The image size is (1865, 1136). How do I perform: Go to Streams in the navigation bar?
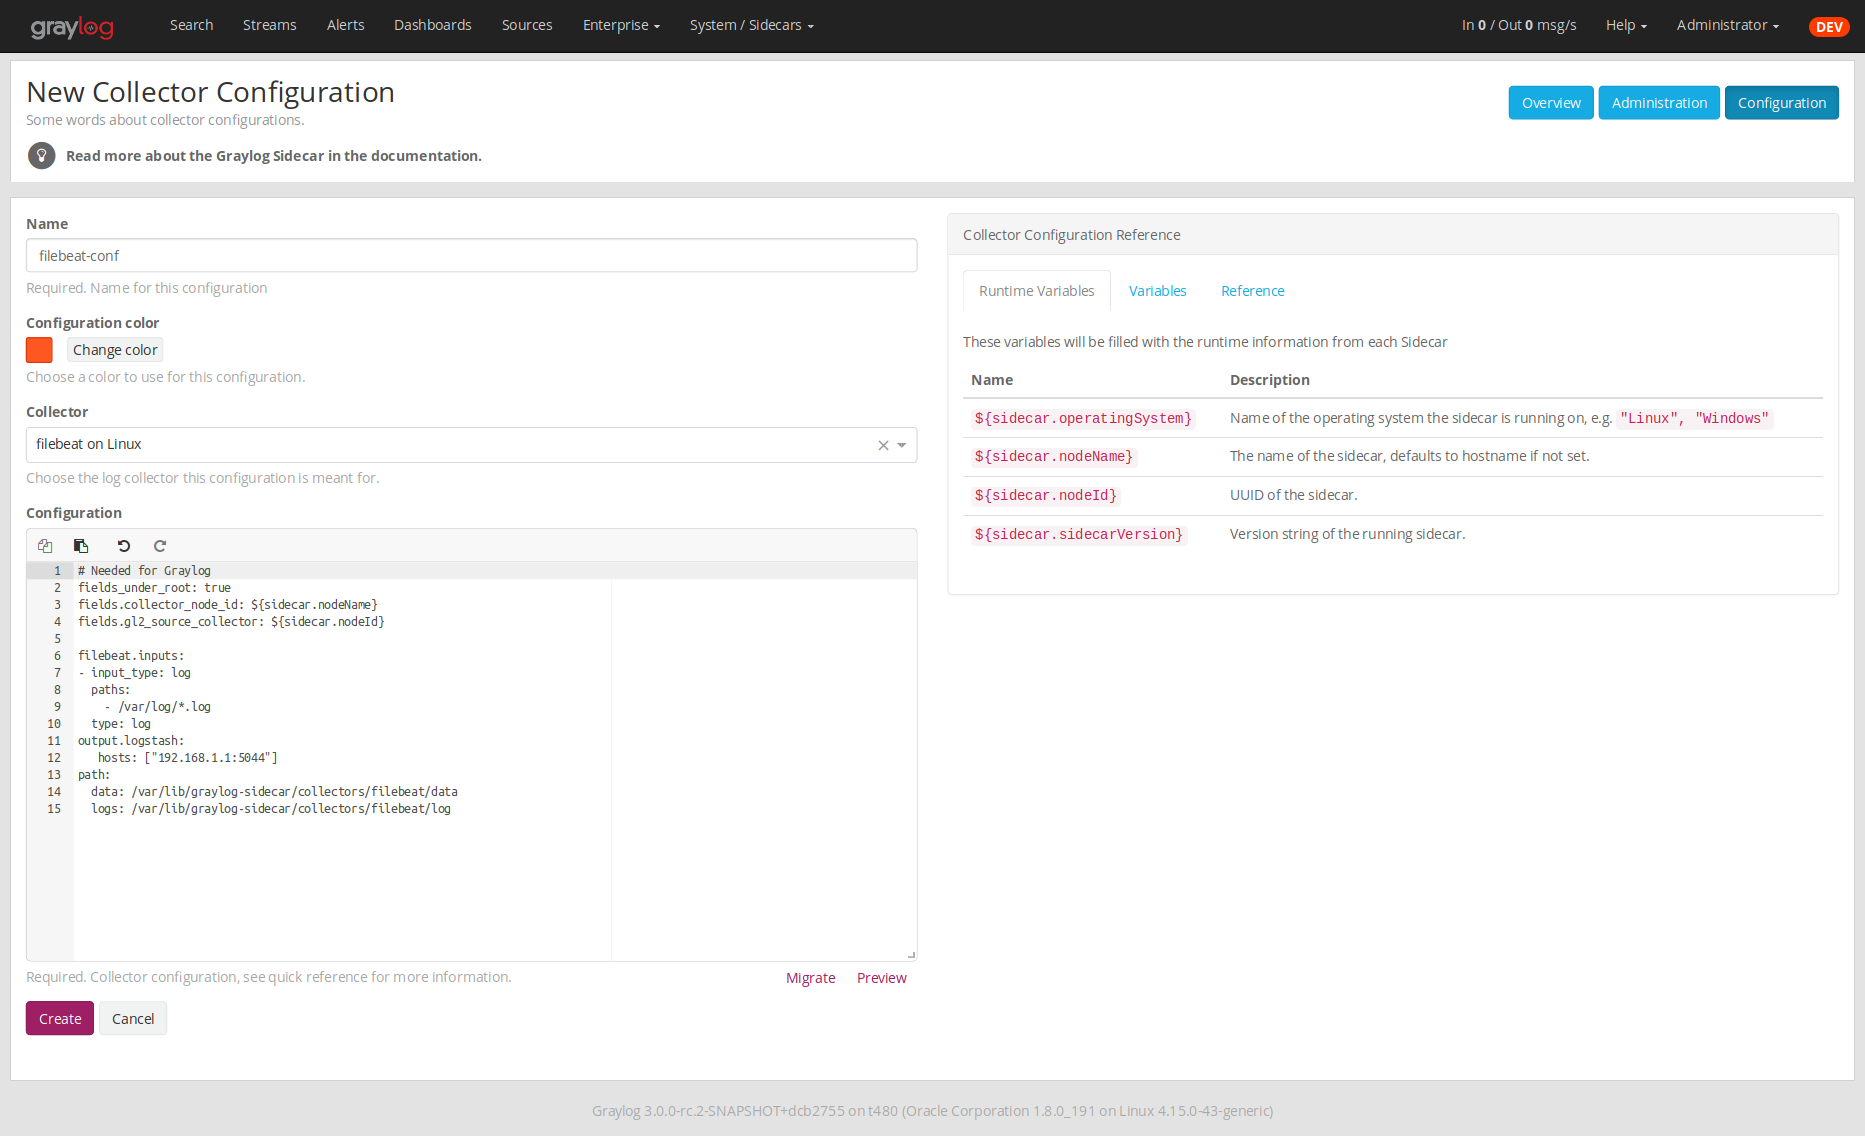tap(269, 25)
